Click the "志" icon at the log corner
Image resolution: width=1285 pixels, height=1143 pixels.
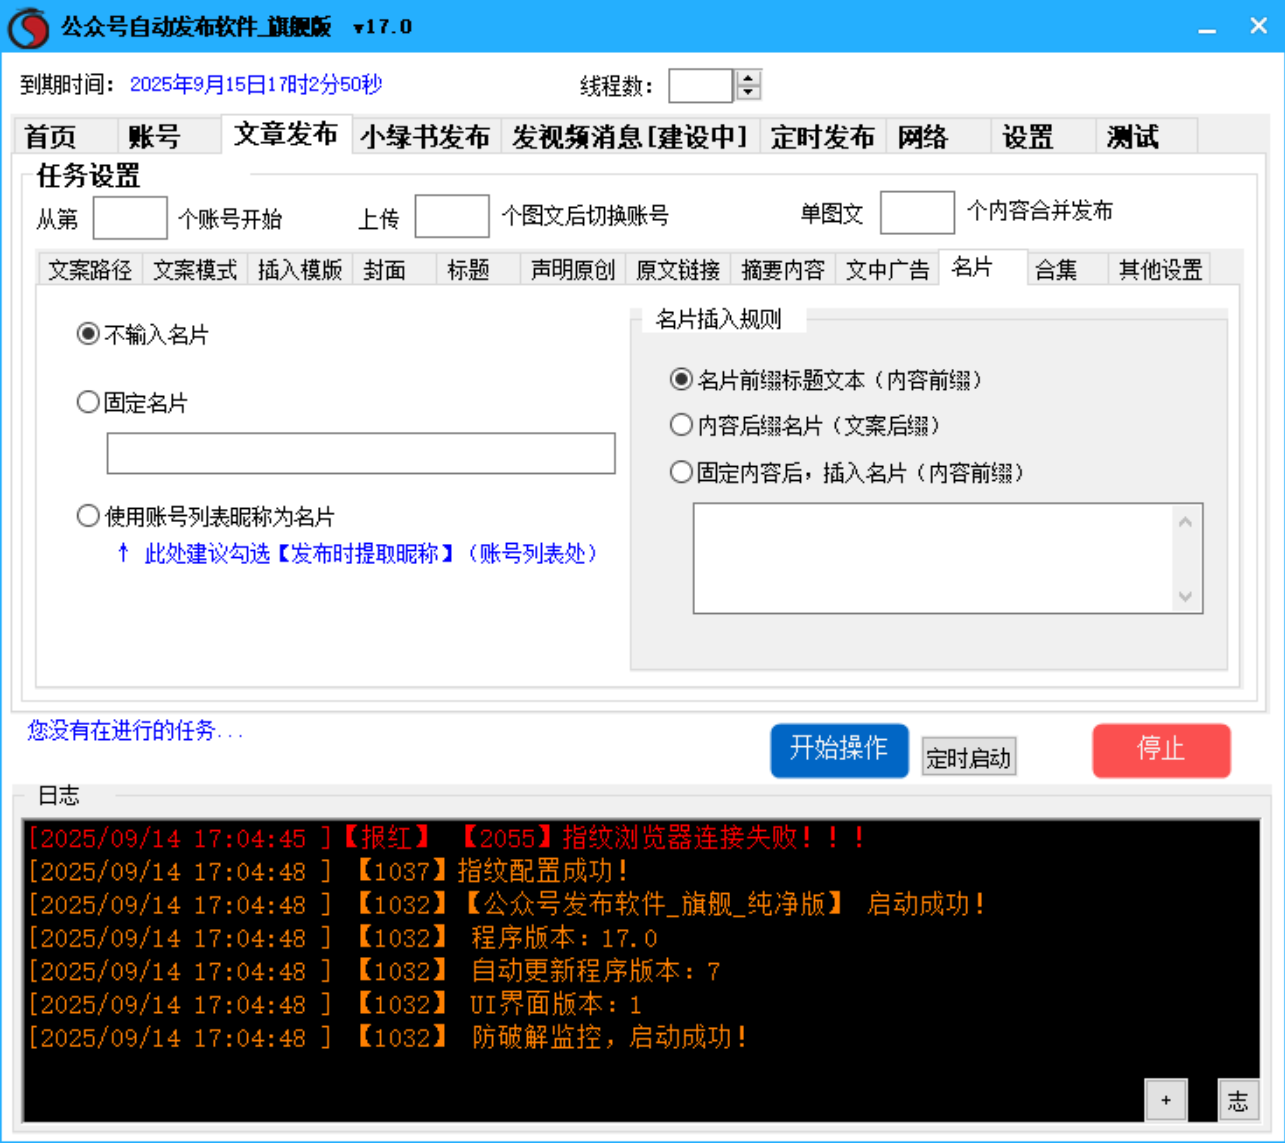click(x=1238, y=1099)
